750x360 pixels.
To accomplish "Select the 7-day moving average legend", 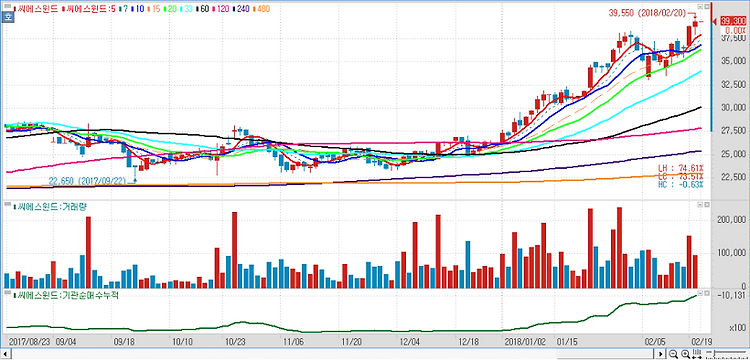I will pos(123,9).
